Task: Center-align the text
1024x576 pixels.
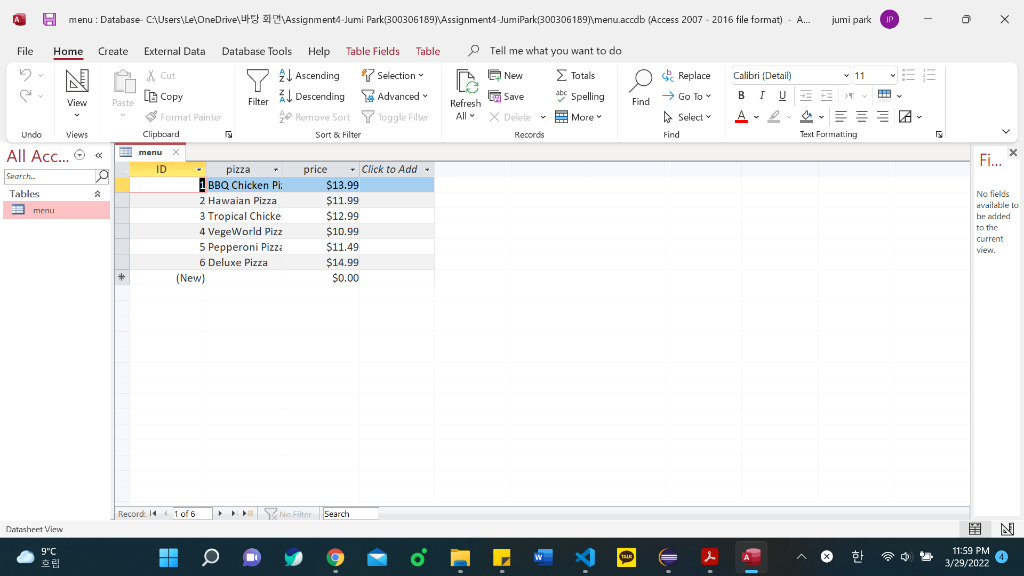Action: point(862,117)
